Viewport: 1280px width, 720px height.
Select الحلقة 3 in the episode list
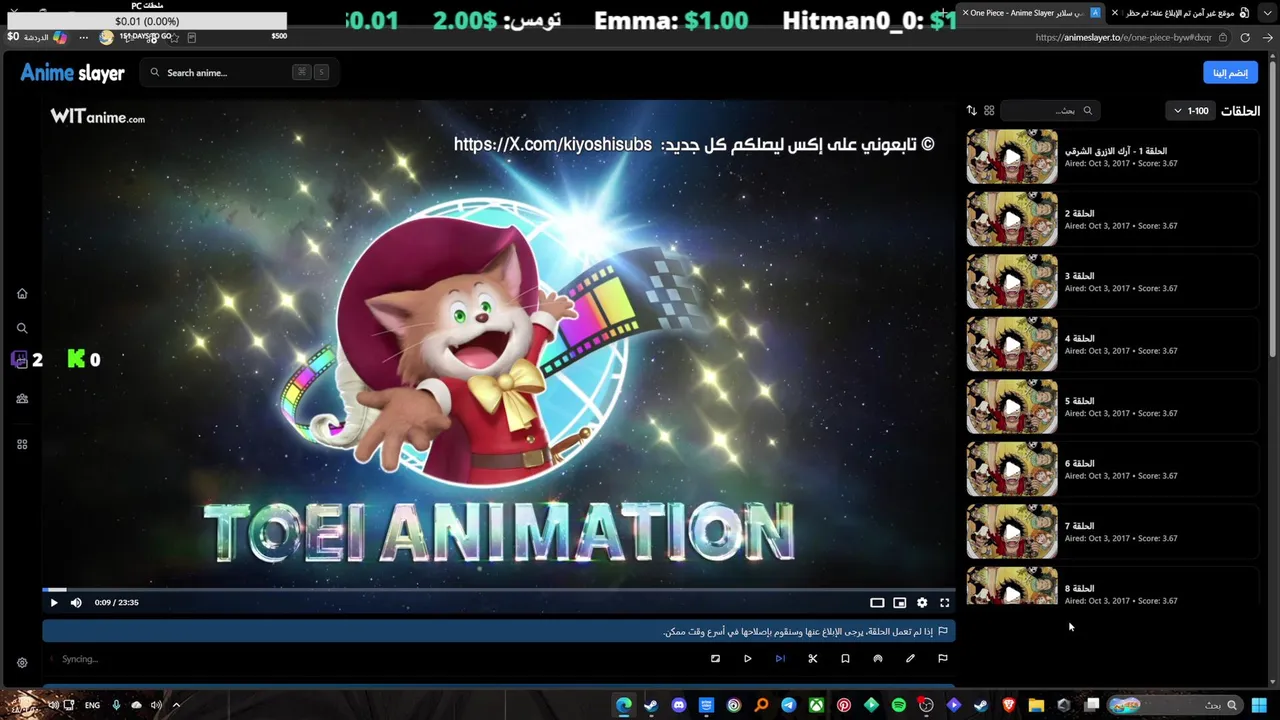coord(1111,282)
